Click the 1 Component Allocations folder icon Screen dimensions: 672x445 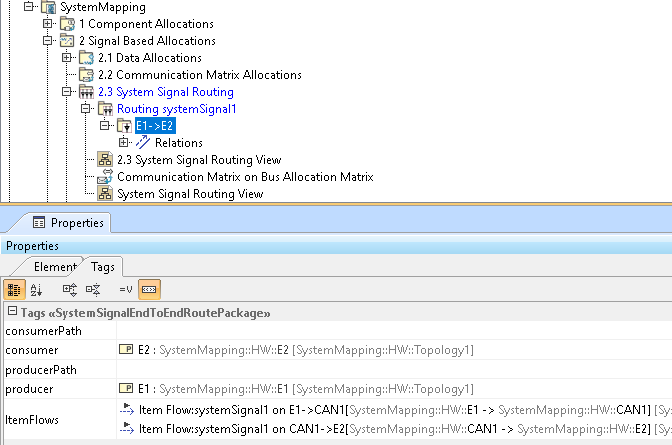point(67,24)
